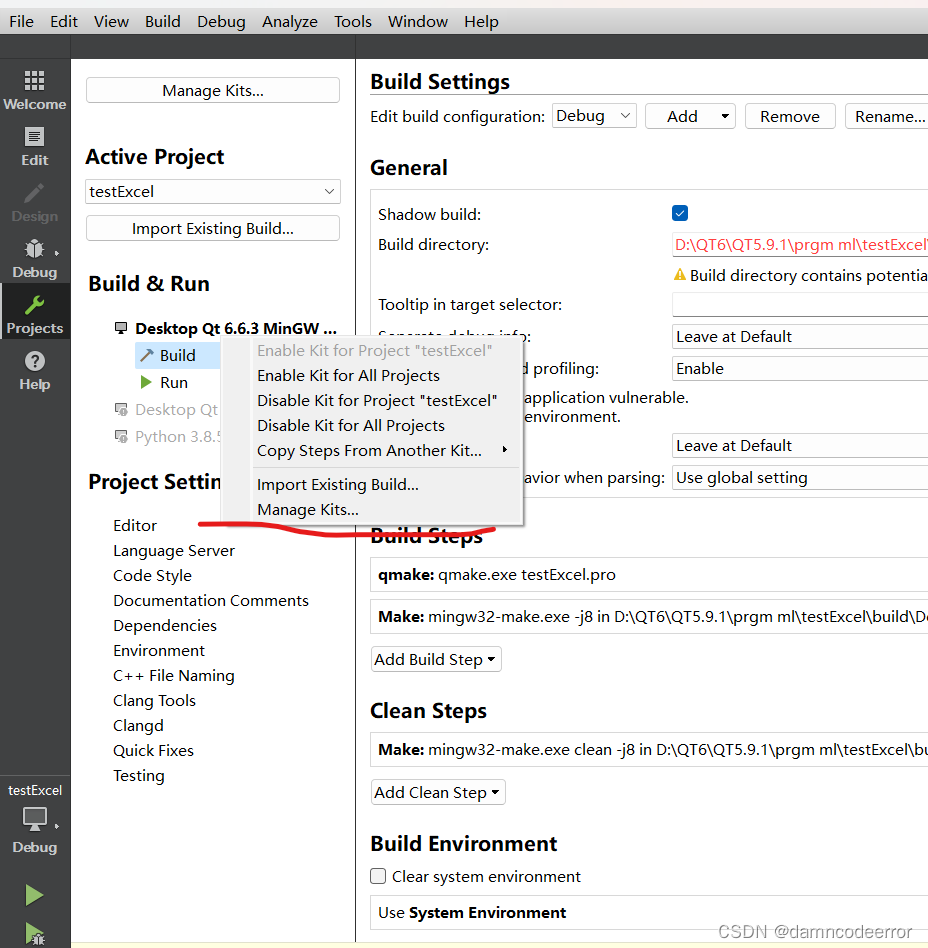Viewport: 928px width, 948px height.
Task: Run the project with green arrow
Action: [34, 895]
